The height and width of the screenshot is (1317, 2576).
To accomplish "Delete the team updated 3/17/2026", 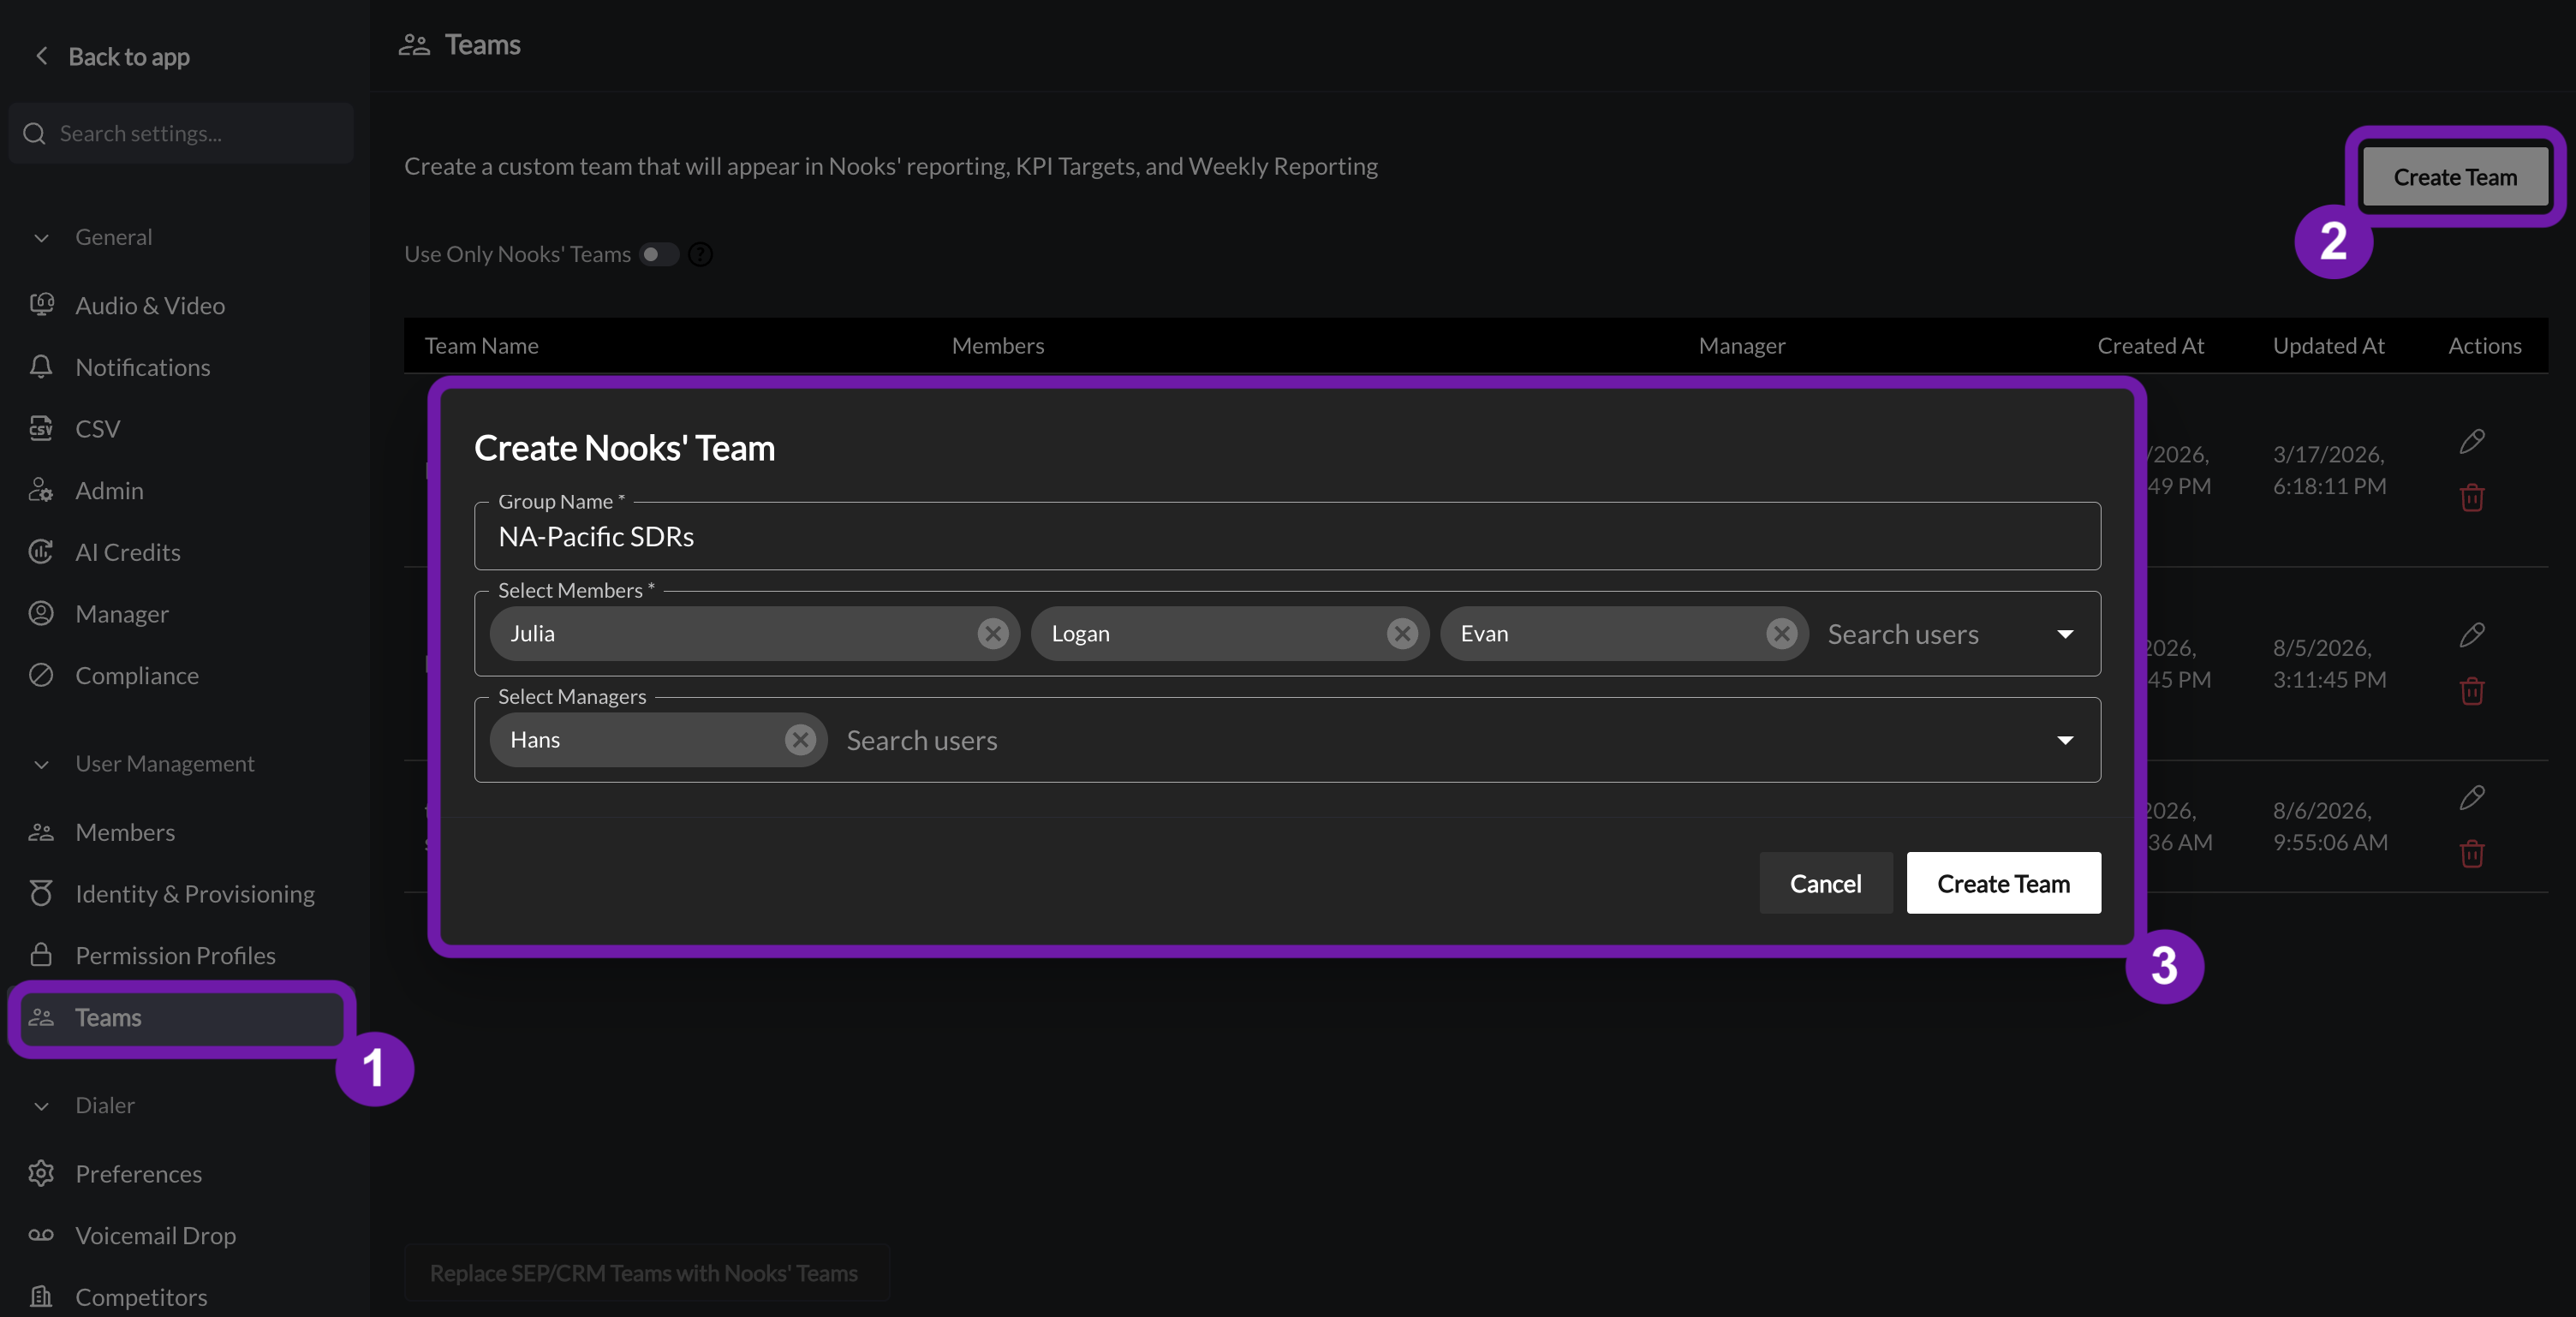I will [2471, 497].
